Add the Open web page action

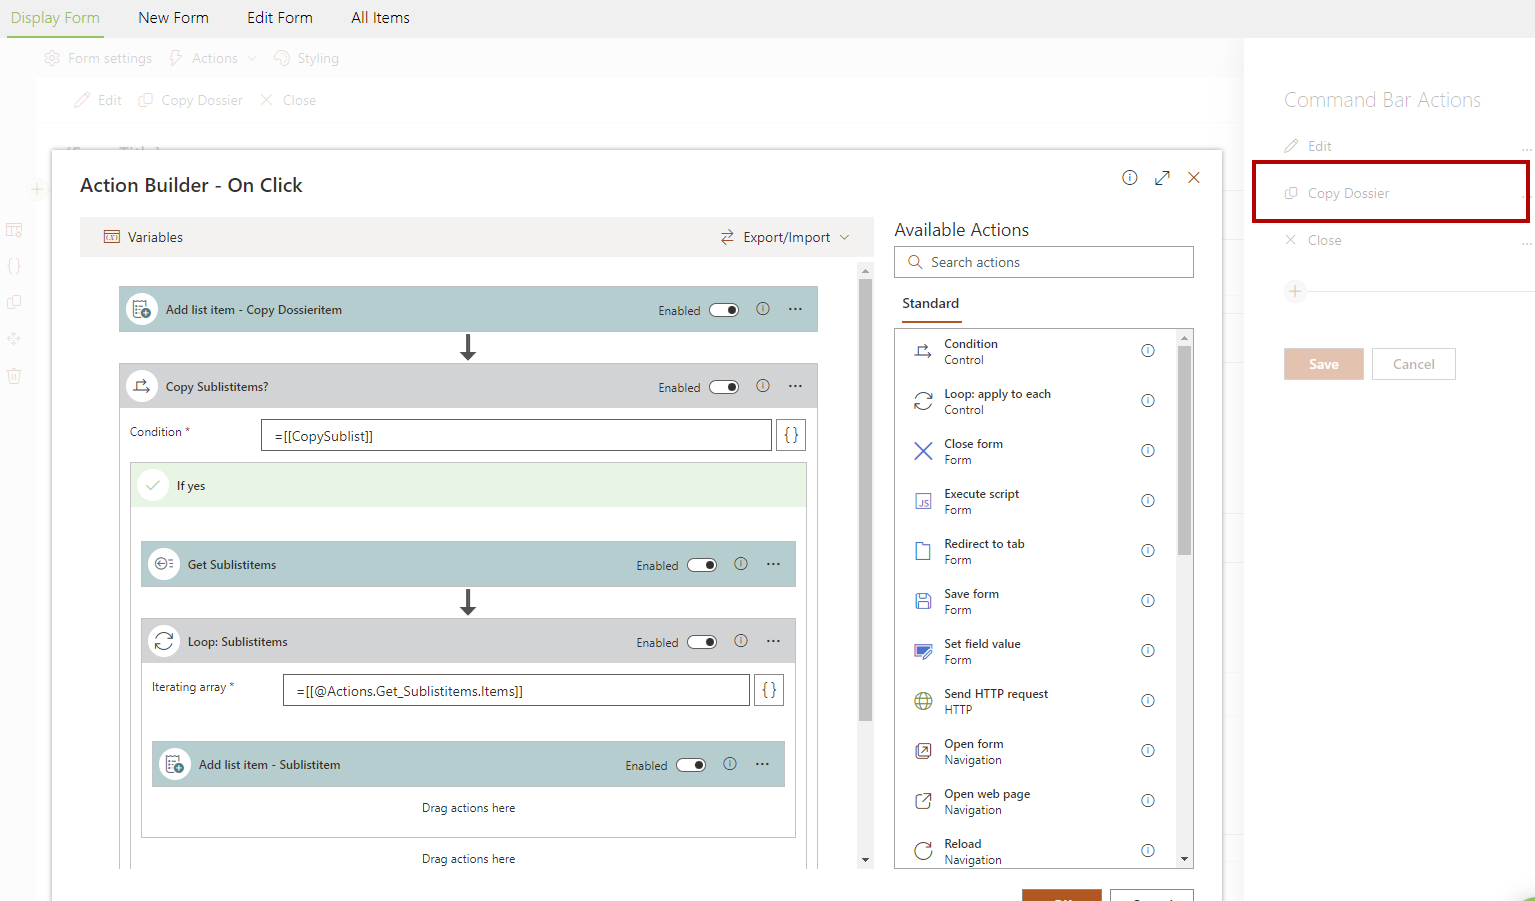click(986, 801)
